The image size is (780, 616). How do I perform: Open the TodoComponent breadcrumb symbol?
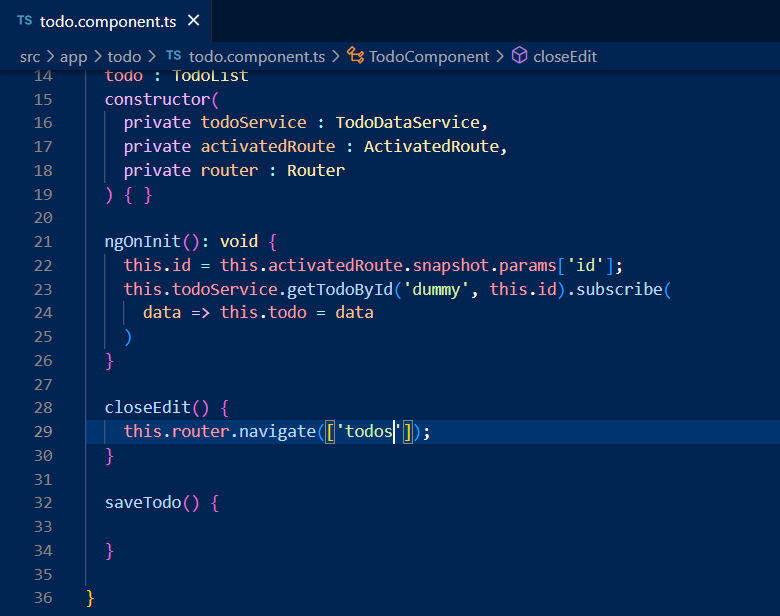tap(429, 57)
